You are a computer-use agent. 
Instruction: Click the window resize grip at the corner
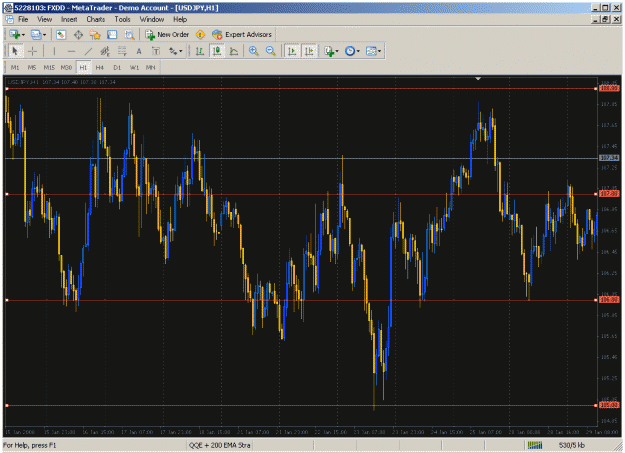pyautogui.click(x=617, y=446)
